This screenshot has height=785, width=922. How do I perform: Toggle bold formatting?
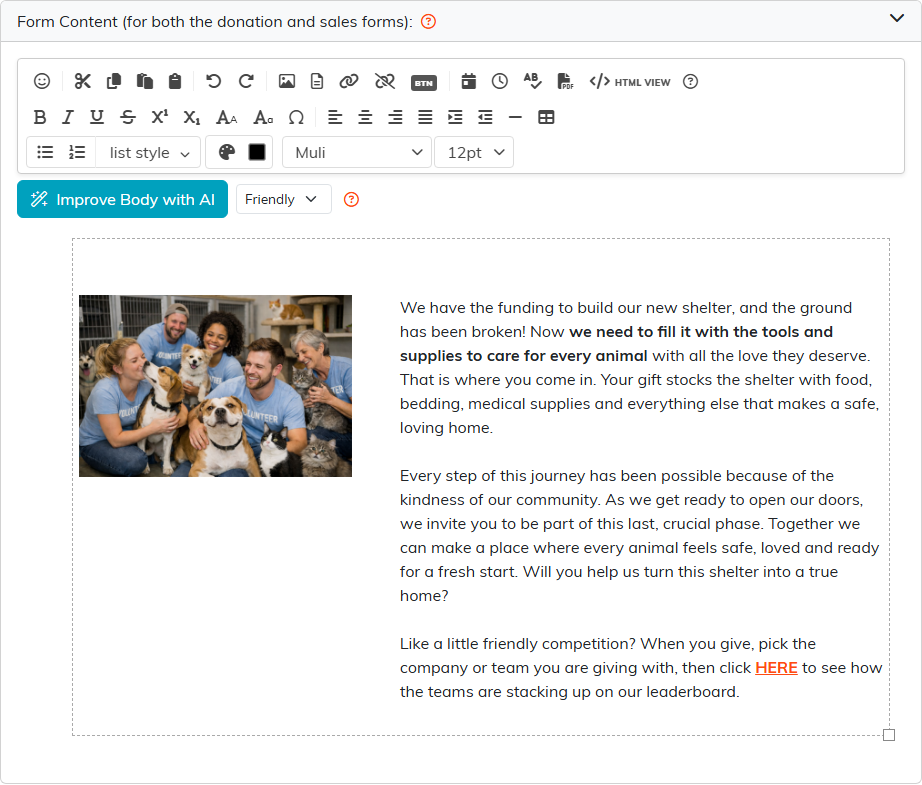40,118
